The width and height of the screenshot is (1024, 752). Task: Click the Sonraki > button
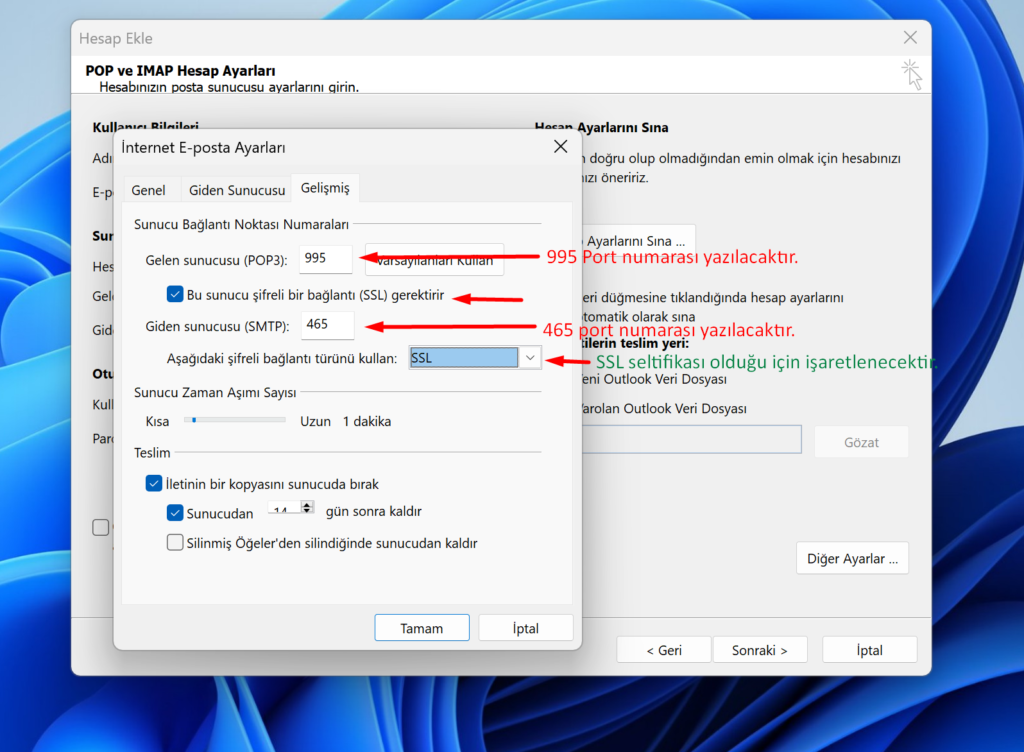coord(759,650)
